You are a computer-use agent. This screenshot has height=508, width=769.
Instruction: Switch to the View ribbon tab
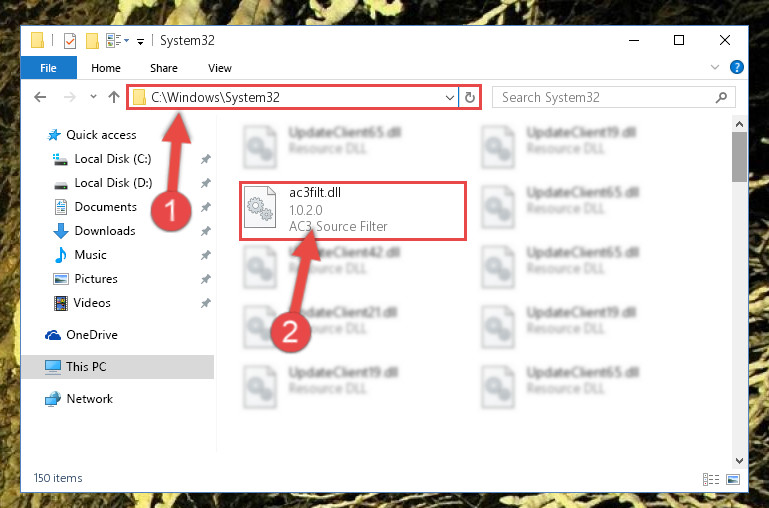pyautogui.click(x=220, y=68)
